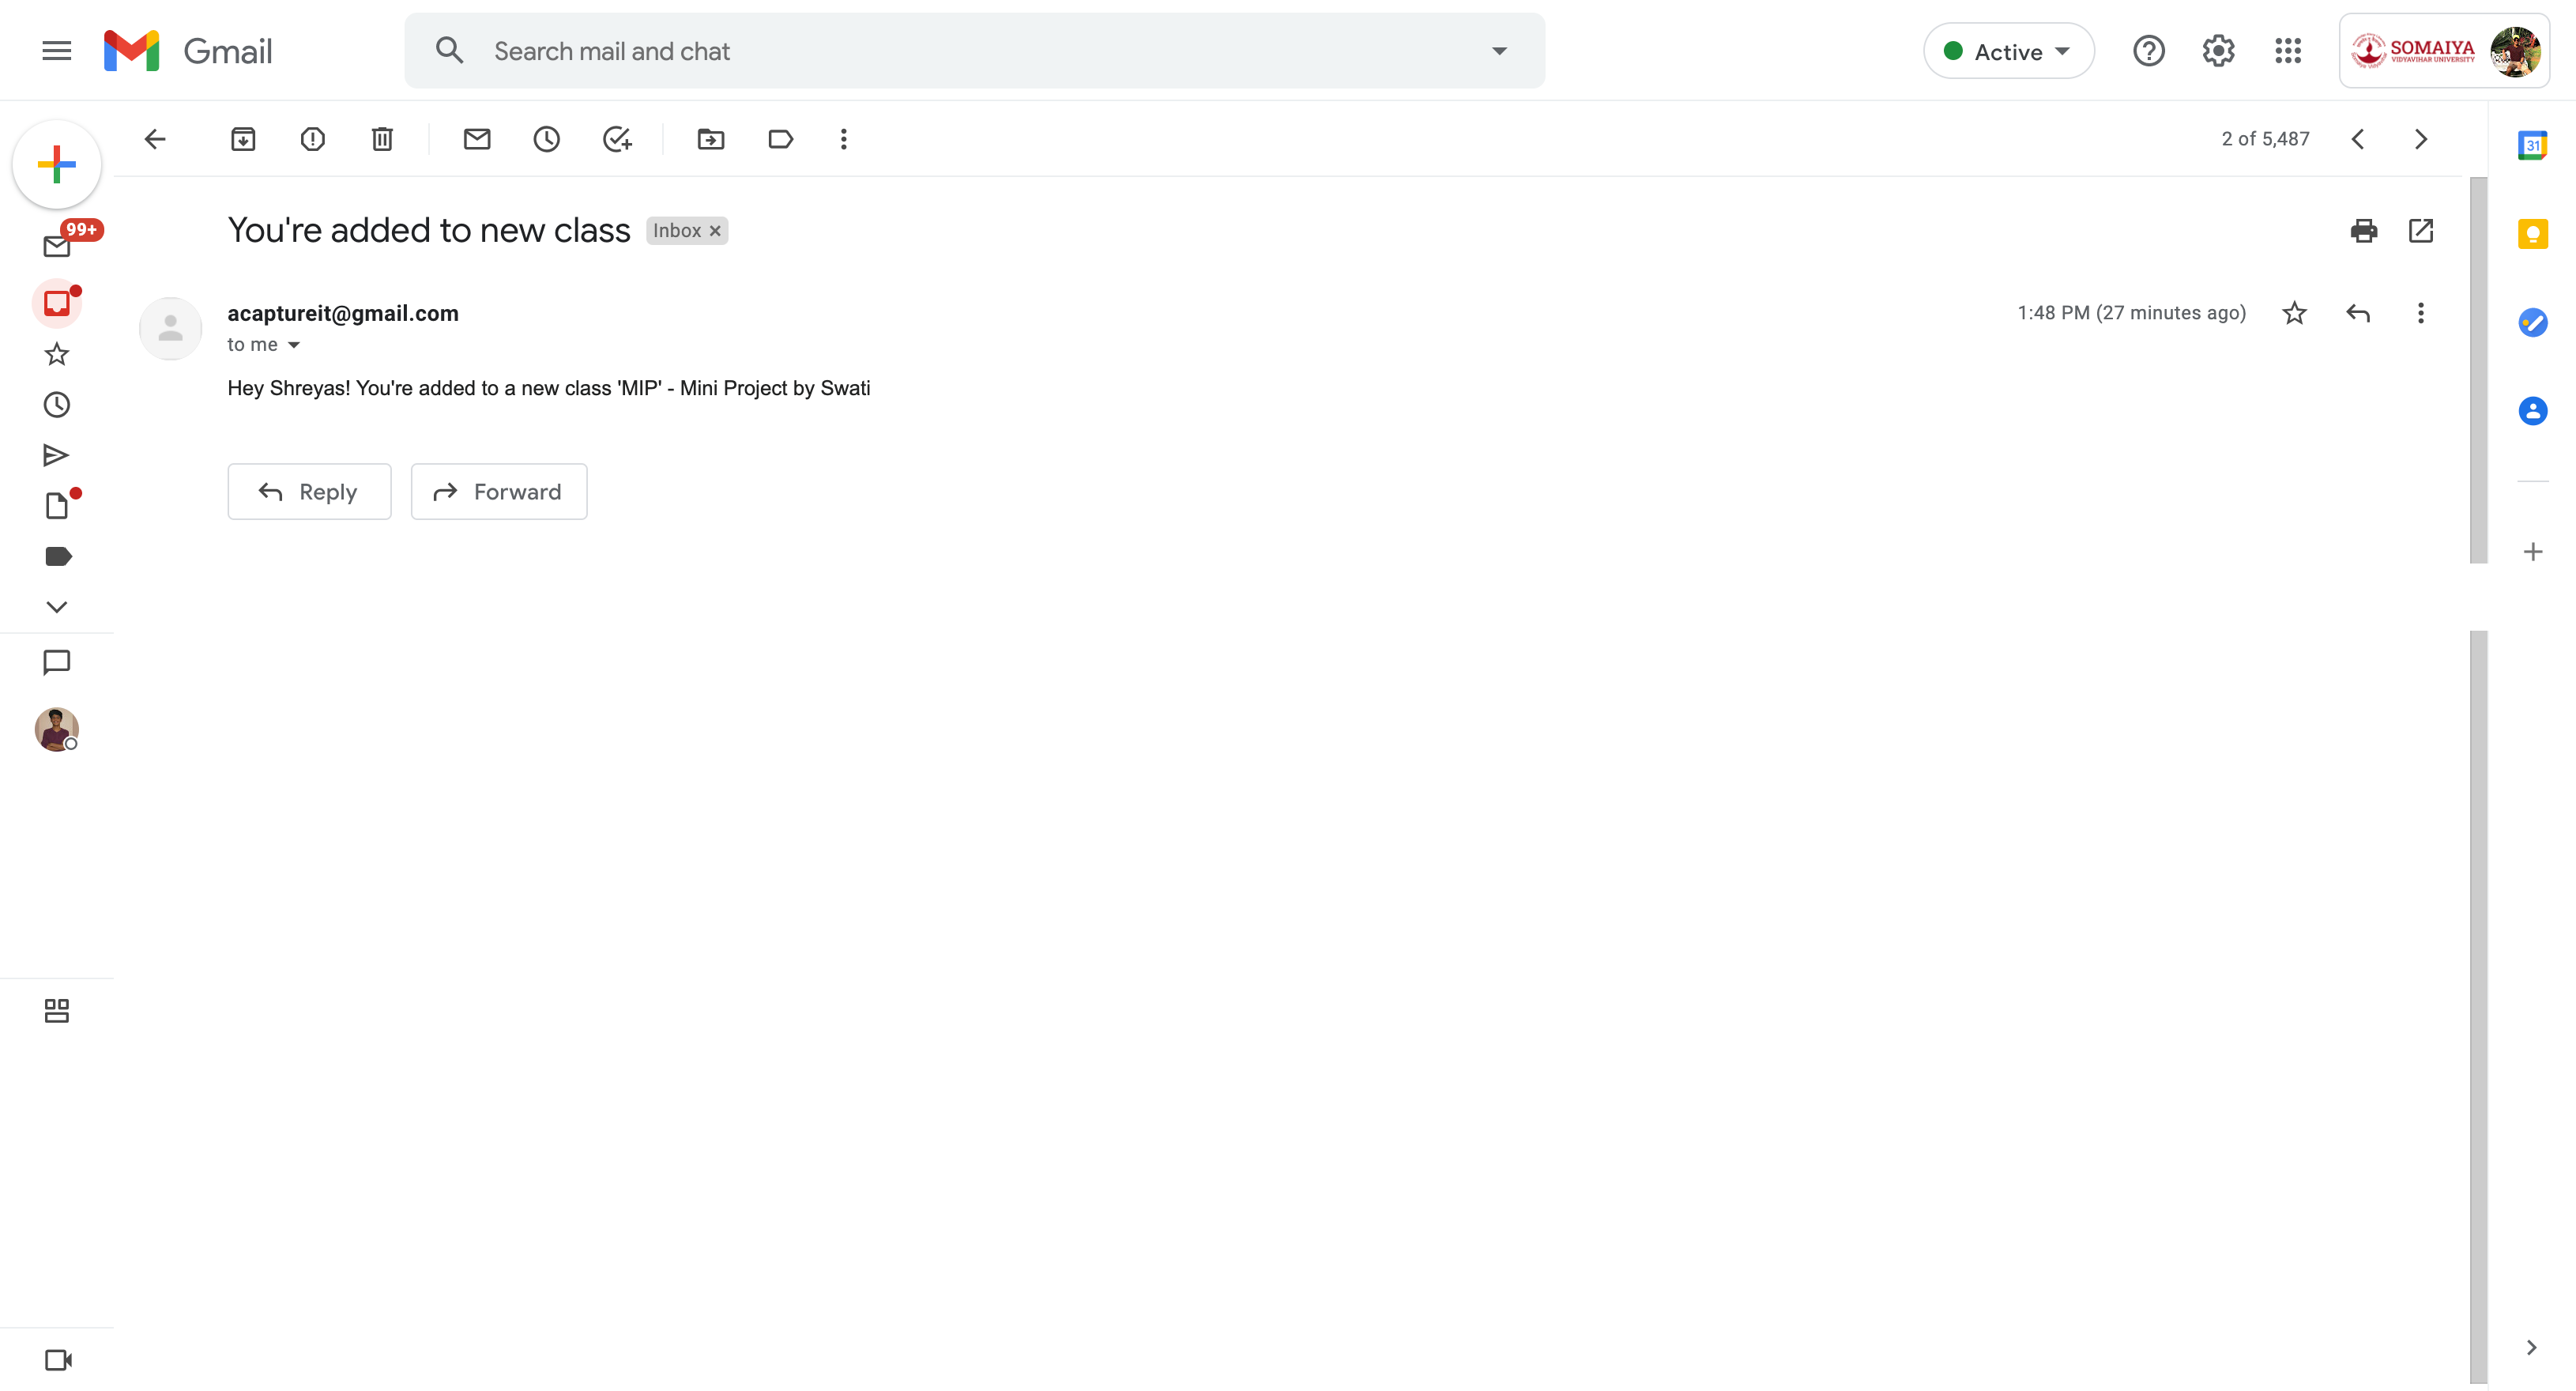Viewport: 2576px width, 1391px height.
Task: Open the Move to folder icon
Action: (711, 139)
